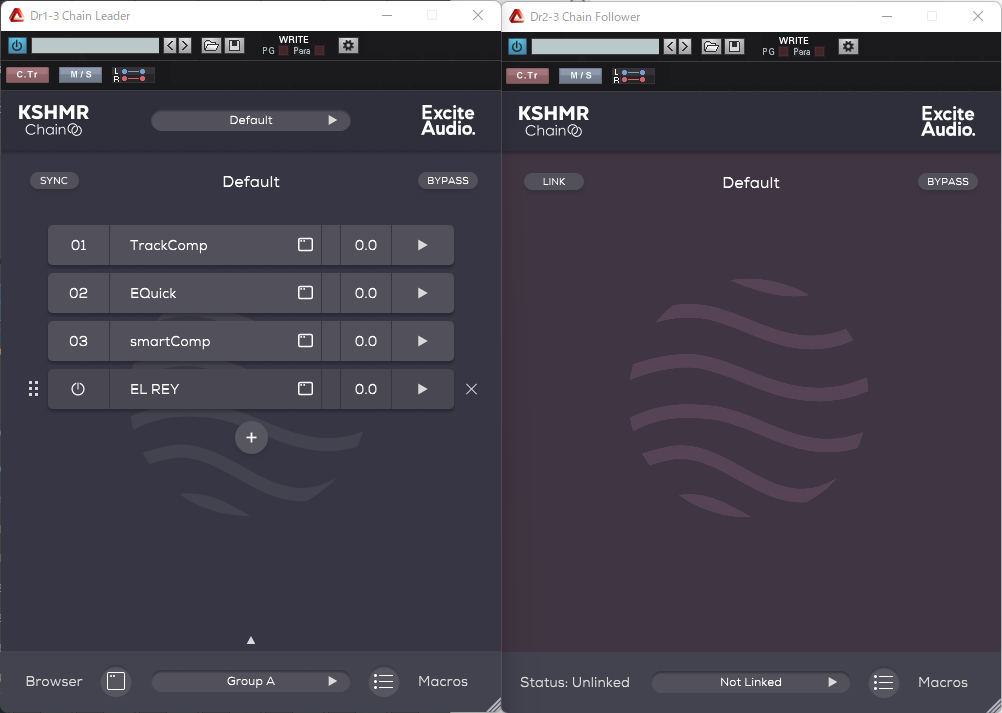Toggle C.Tr button in Chain Leader
1002x713 pixels.
pos(27,75)
